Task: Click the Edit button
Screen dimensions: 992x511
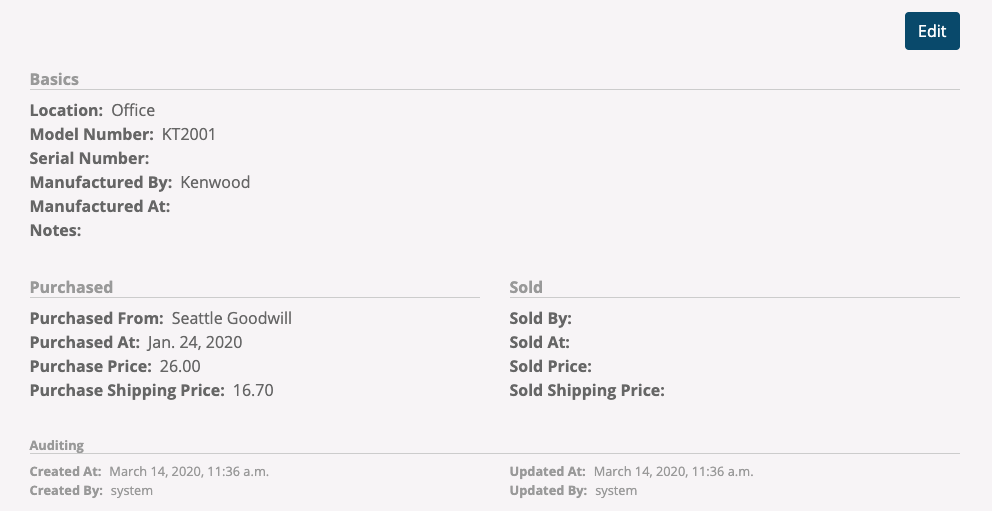Action: coord(932,31)
